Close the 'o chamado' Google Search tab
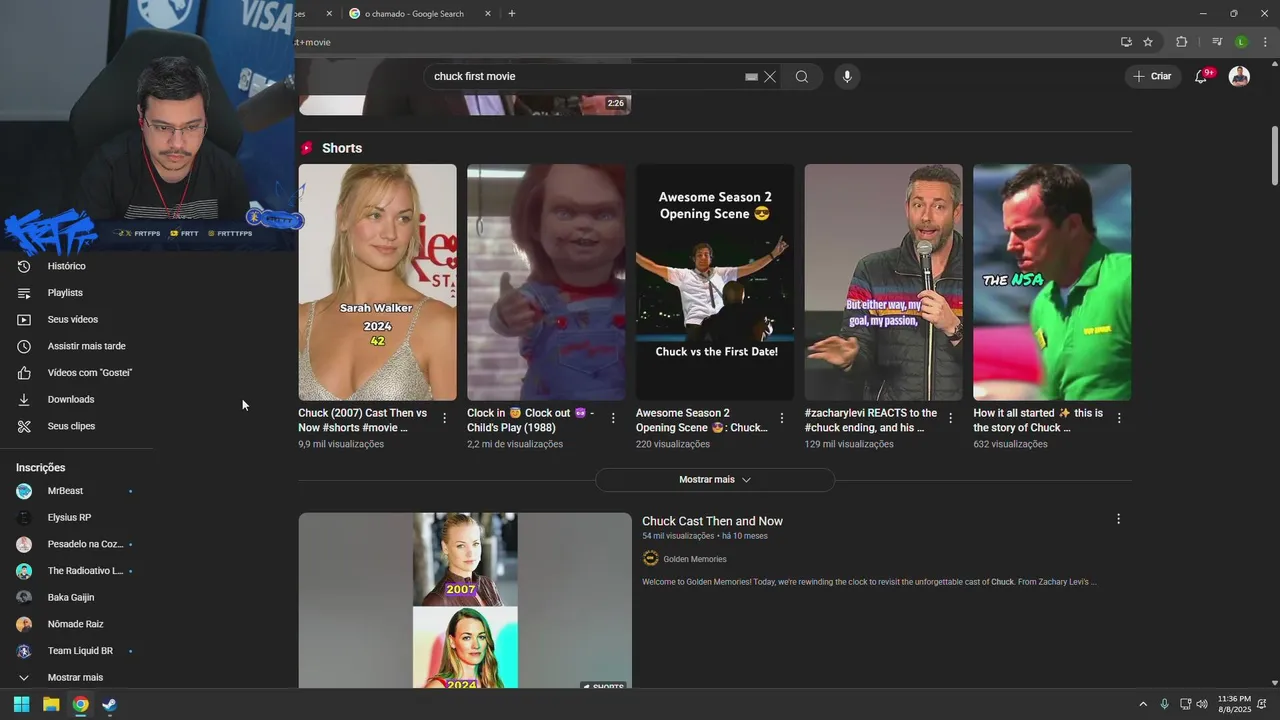 (488, 14)
